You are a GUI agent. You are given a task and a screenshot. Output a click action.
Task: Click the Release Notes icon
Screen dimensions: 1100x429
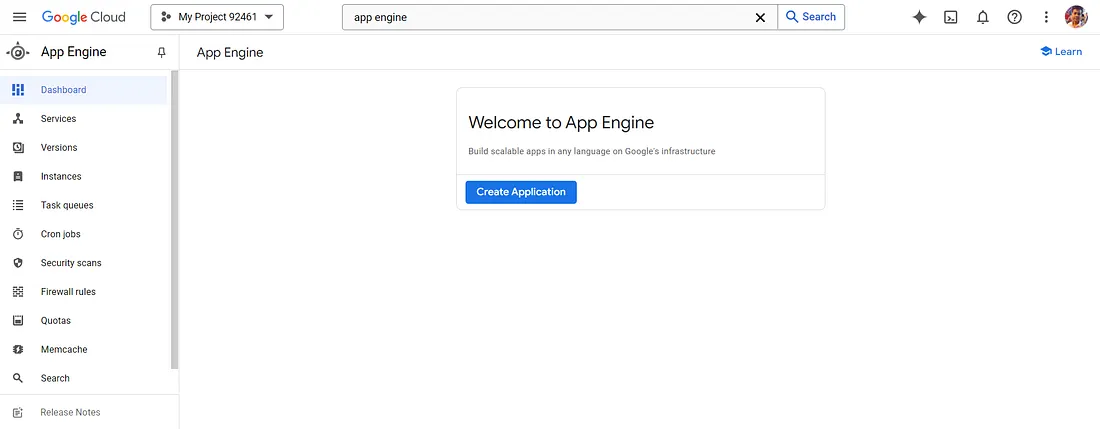pos(18,412)
